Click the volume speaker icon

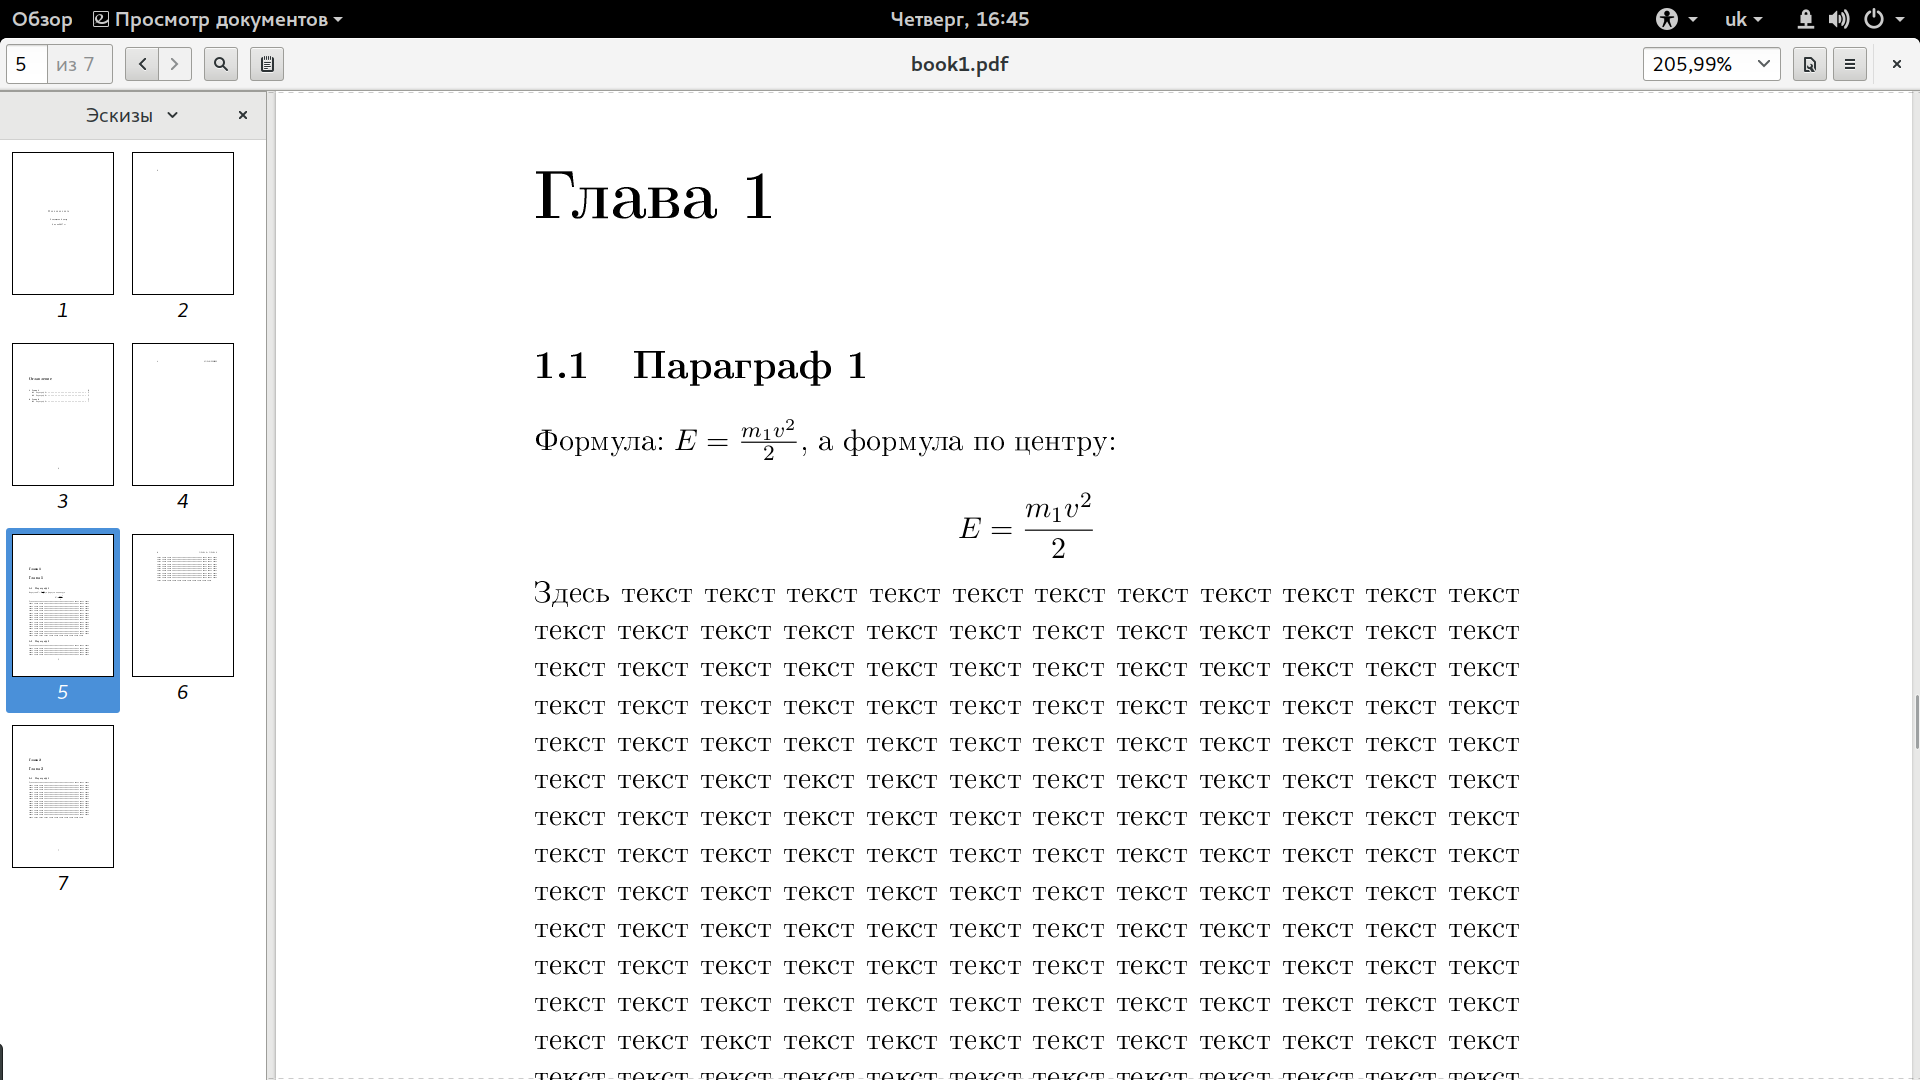(x=1838, y=19)
